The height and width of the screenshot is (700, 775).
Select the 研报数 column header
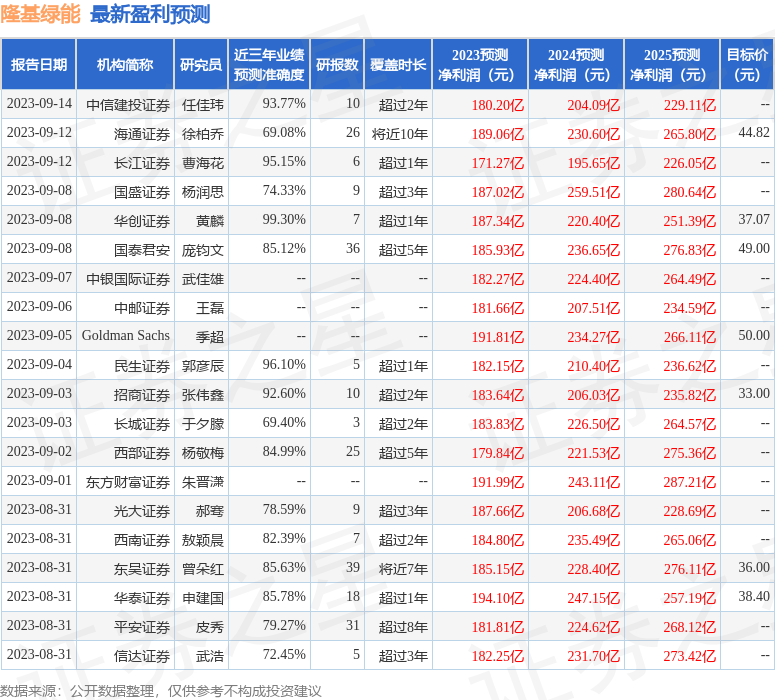337,64
